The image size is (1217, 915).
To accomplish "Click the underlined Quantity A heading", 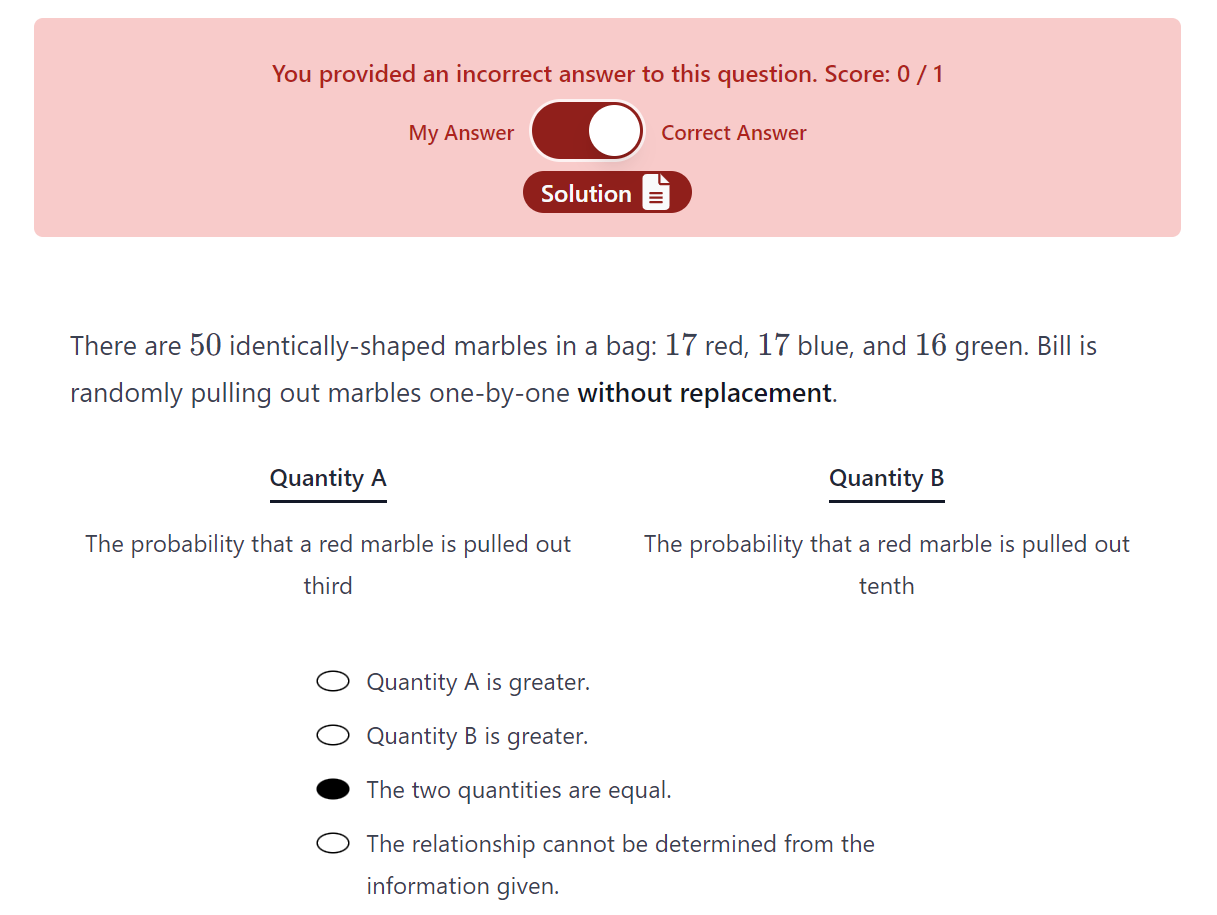I will 328,479.
